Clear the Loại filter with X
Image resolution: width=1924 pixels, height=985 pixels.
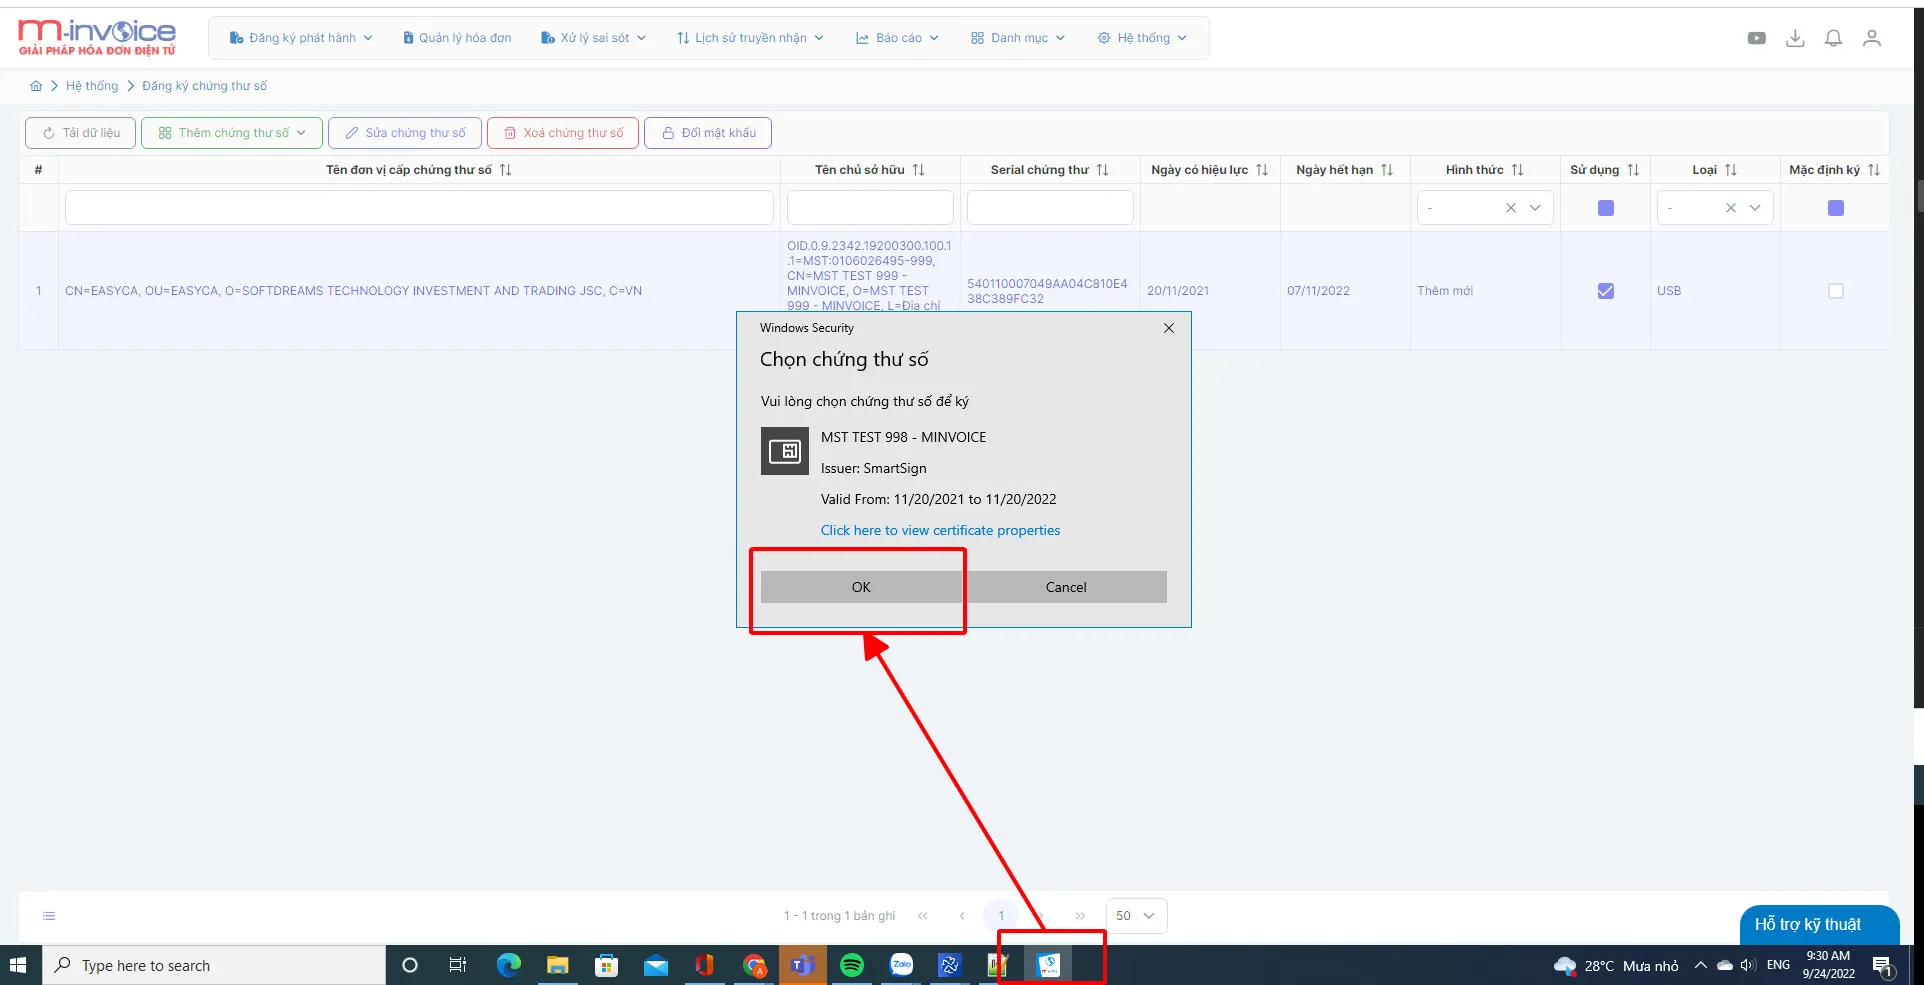(1731, 208)
